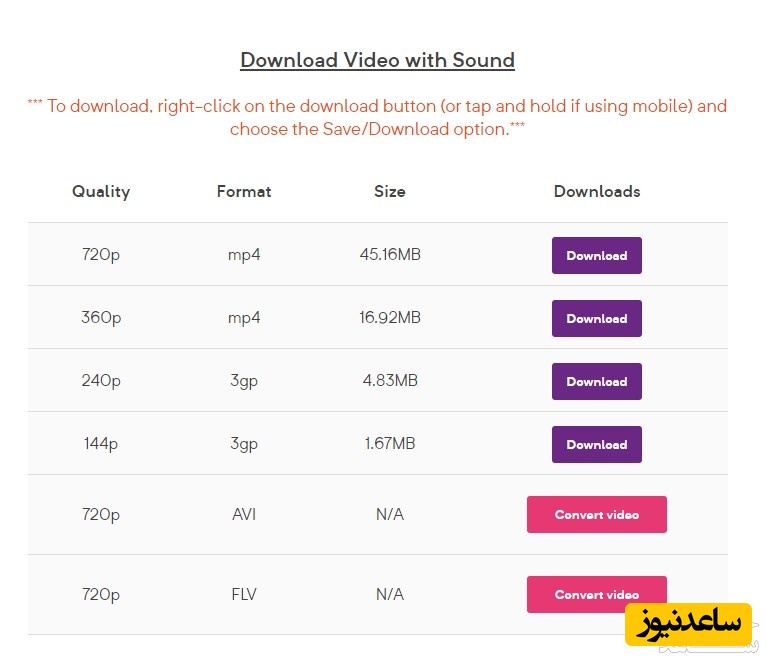Select the Size column header
This screenshot has height=660, width=766.
390,191
